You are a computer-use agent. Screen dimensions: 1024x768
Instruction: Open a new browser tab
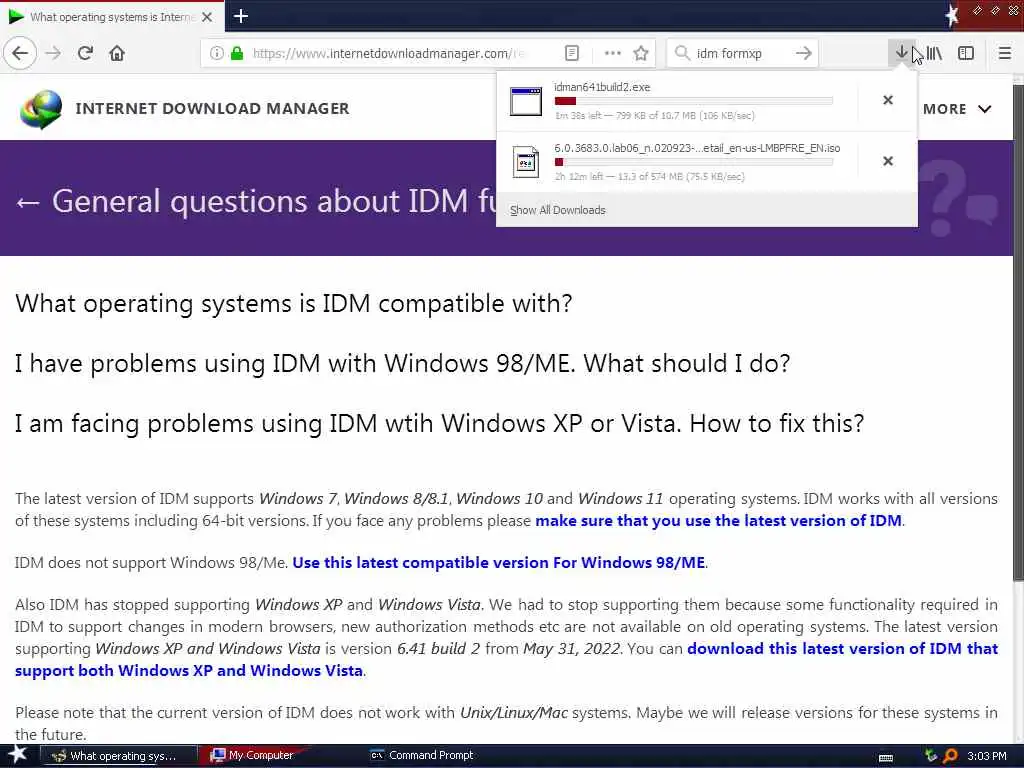240,16
